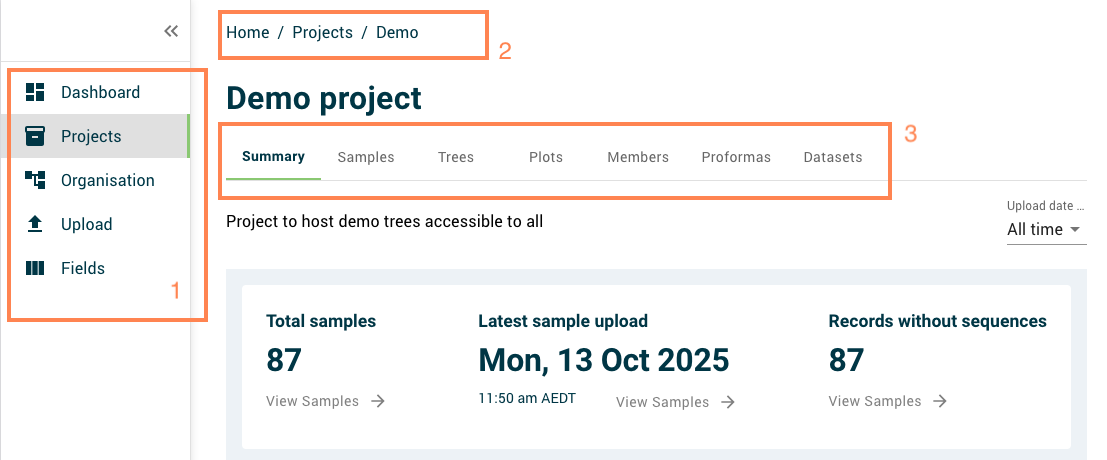
Task: Click the Dashboard grid icon in sidebar
Action: tap(35, 93)
